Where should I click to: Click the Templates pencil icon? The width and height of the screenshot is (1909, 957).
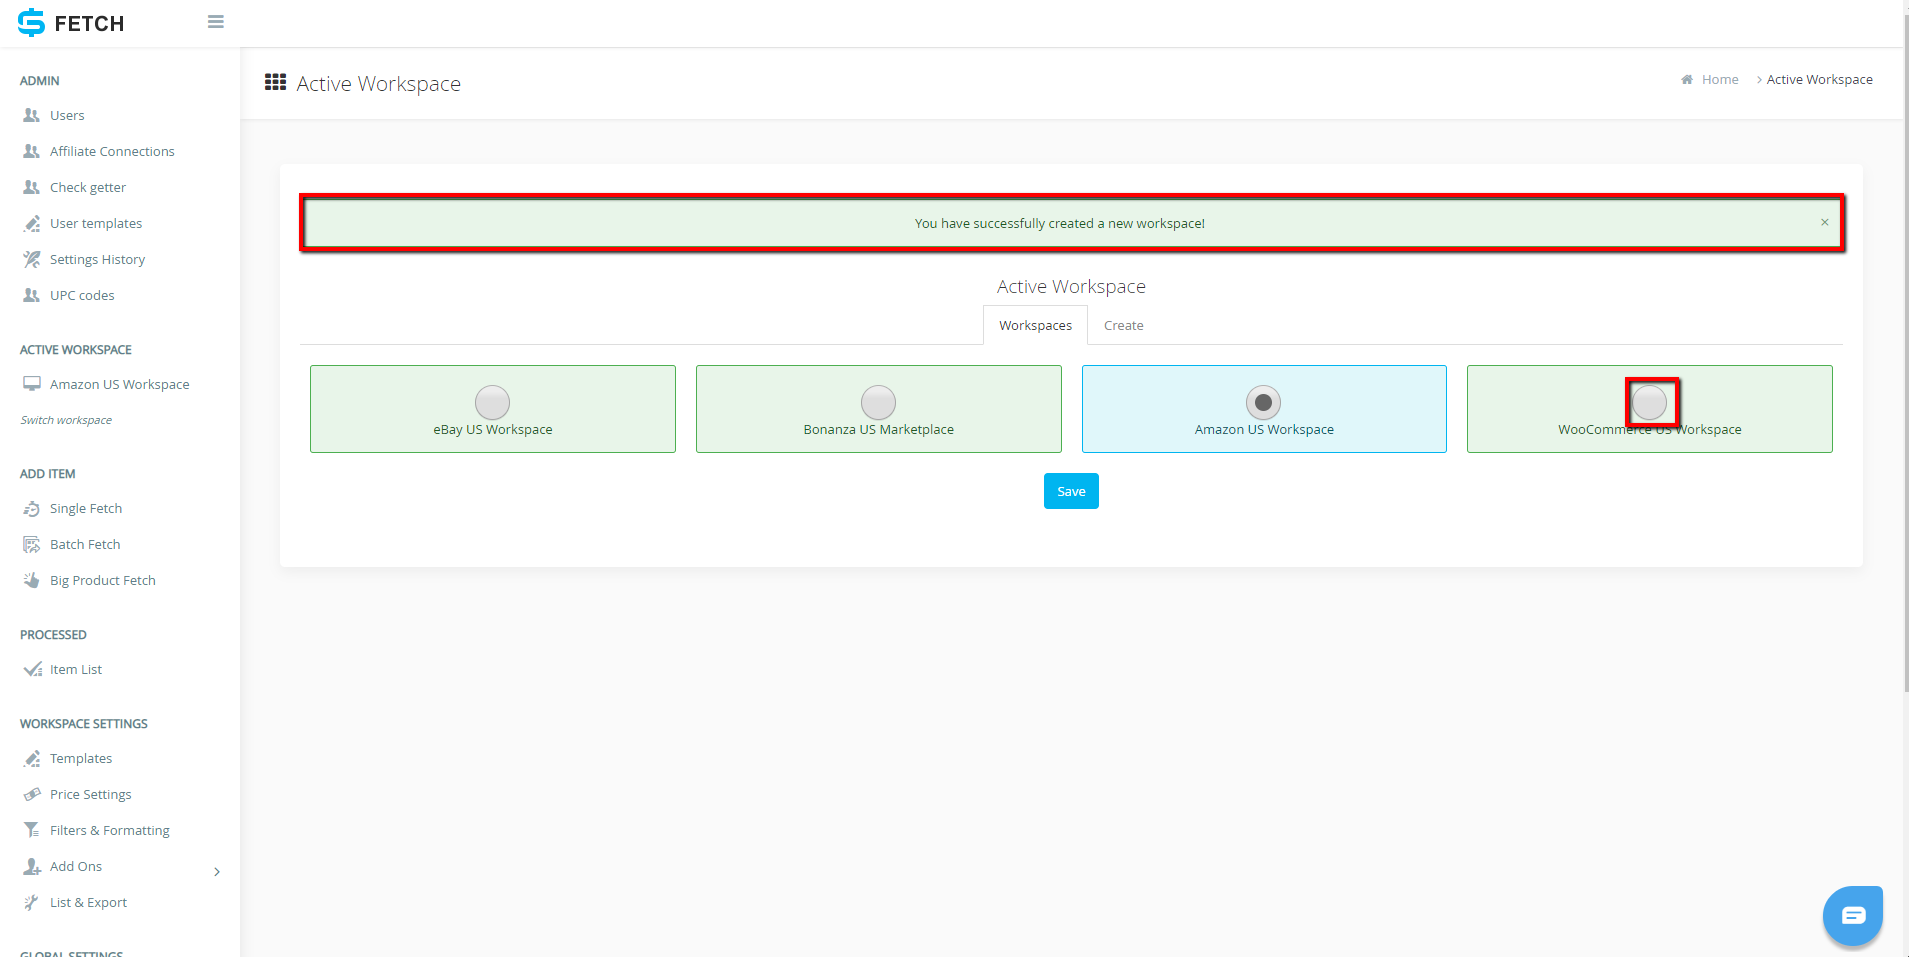tap(32, 758)
